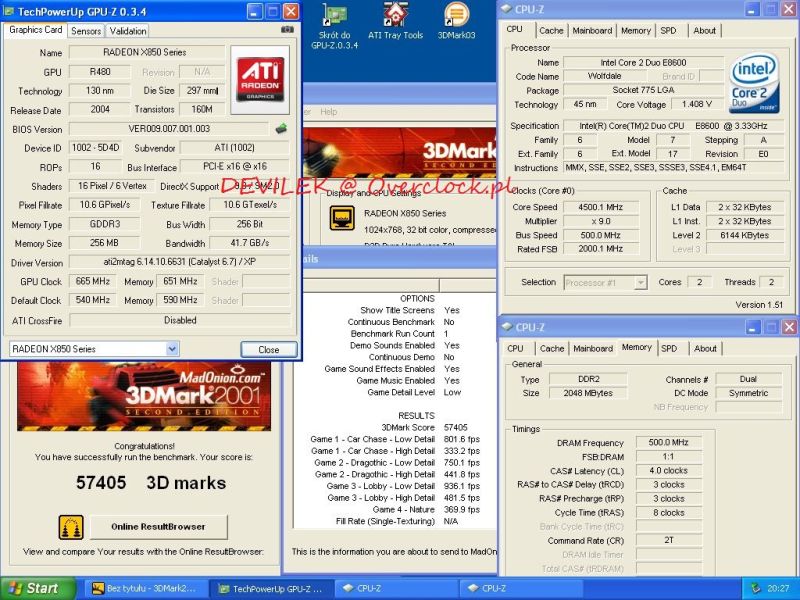Click the Online ResultBrowser button
Image resolution: width=800 pixels, height=600 pixels.
[x=158, y=527]
